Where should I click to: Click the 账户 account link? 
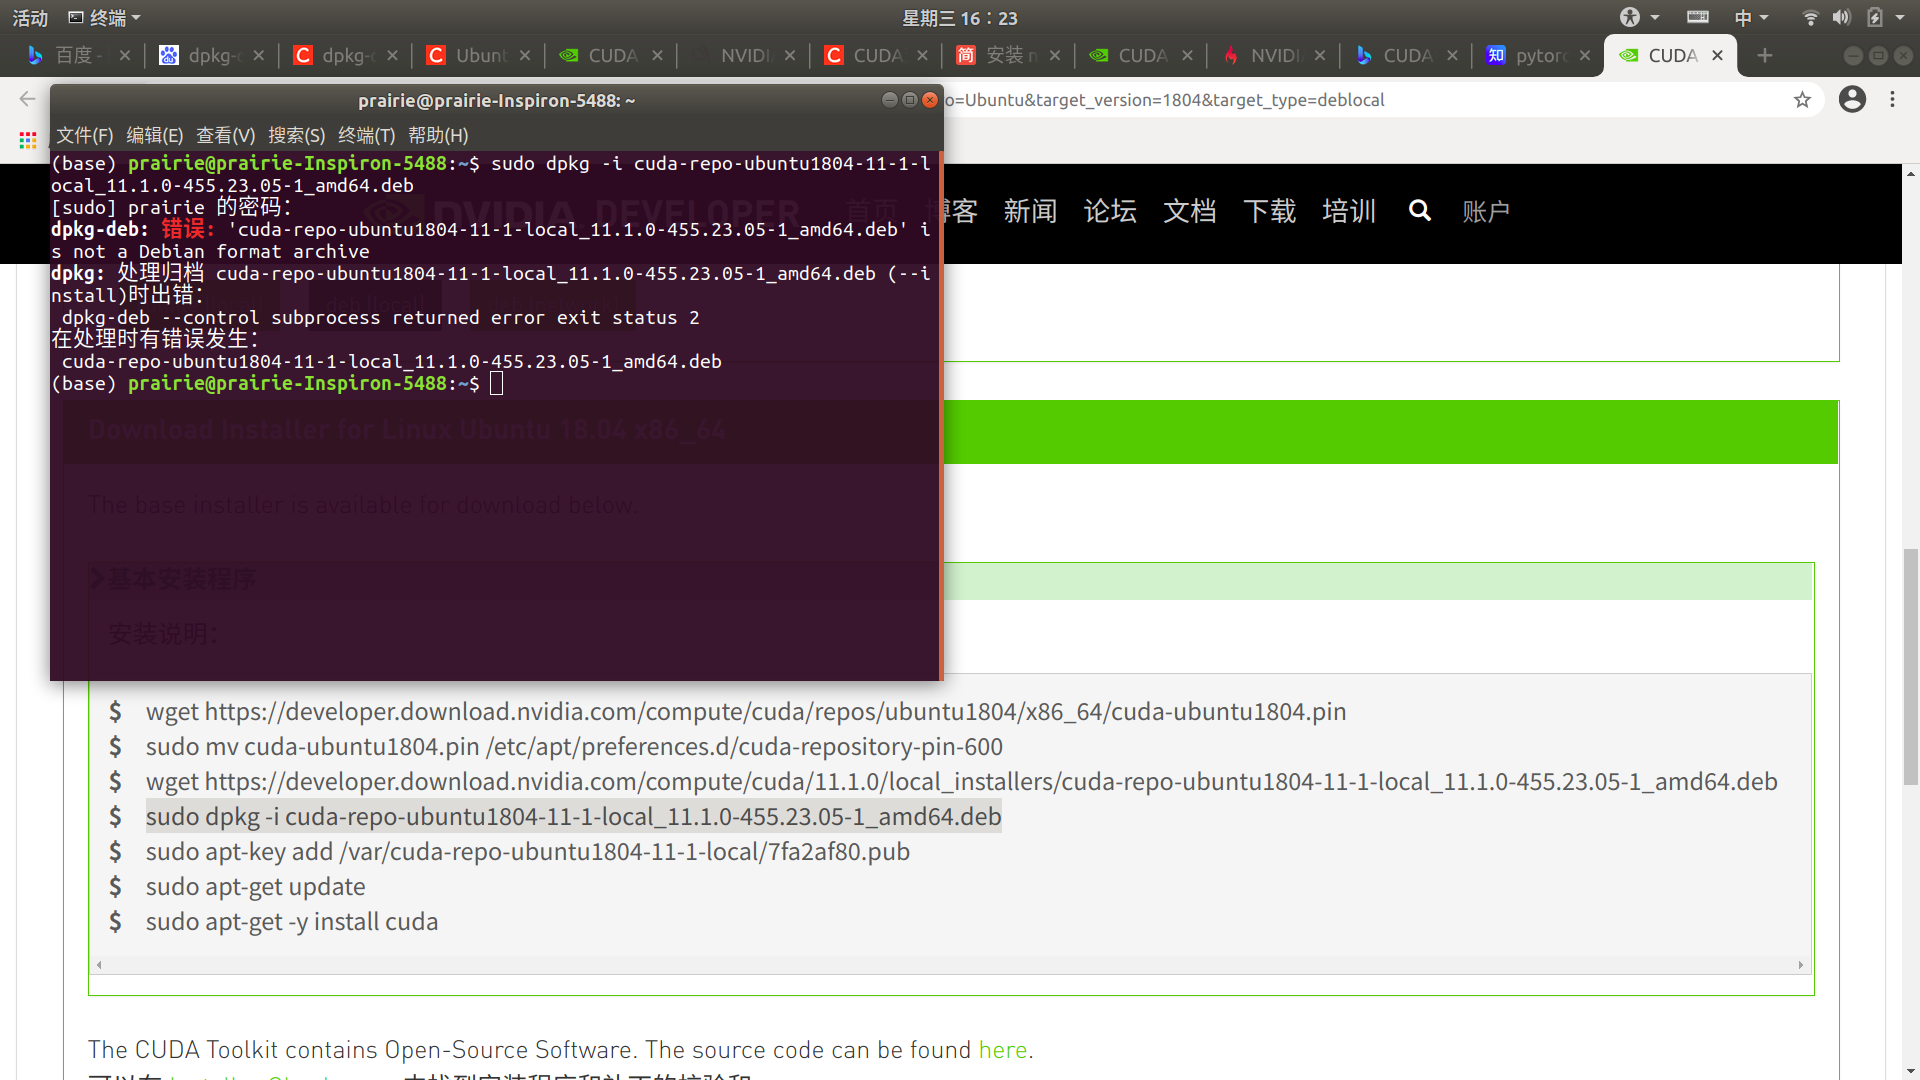tap(1485, 211)
